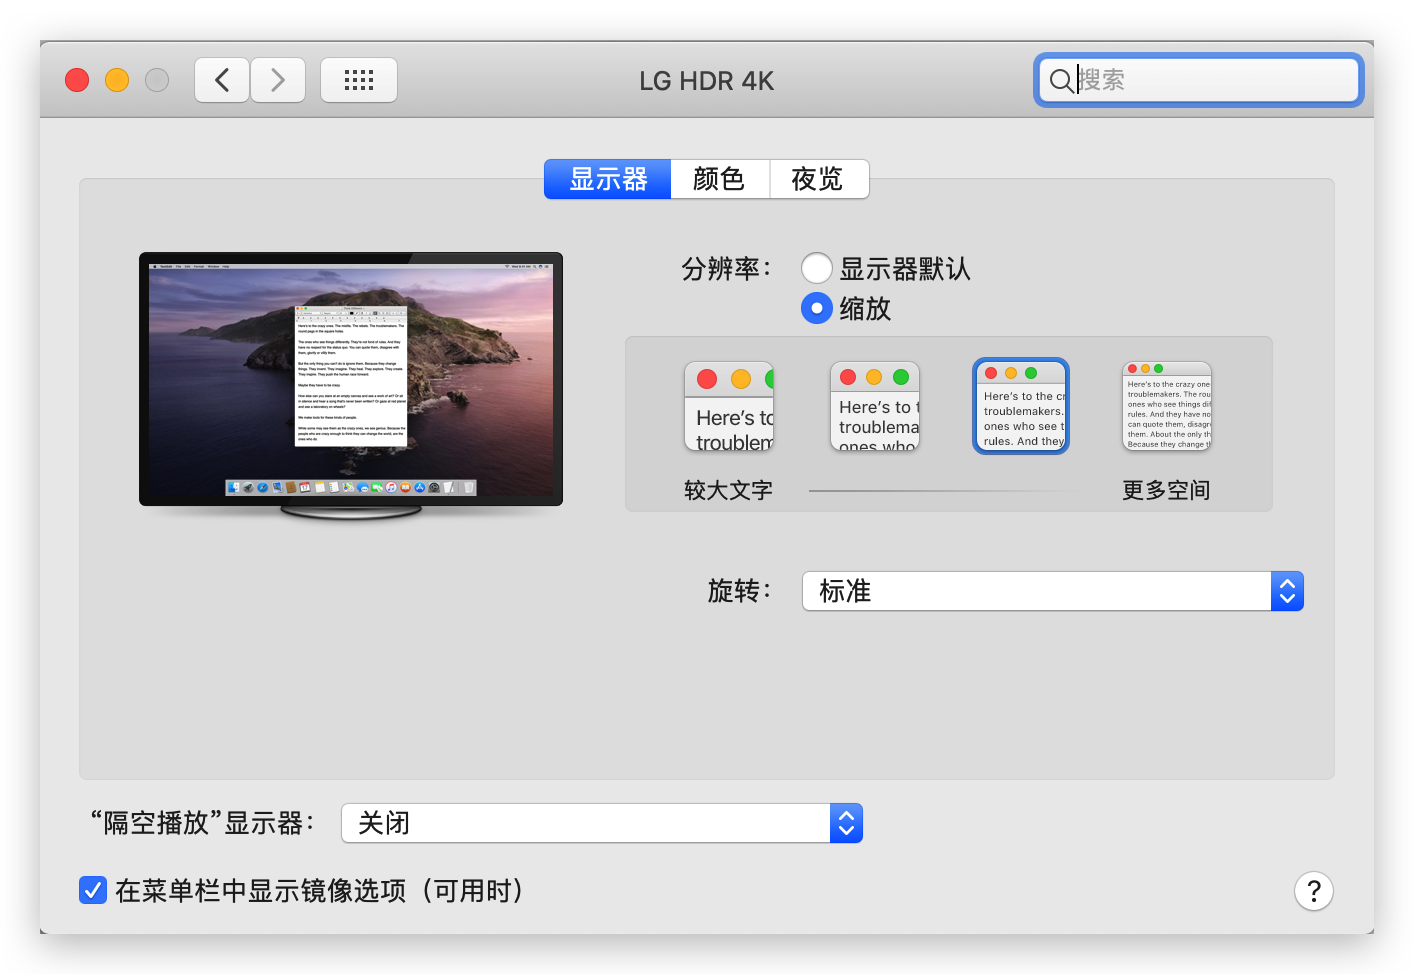1414x974 pixels.
Task: Select the 缩放 scaled resolution option
Action: (x=817, y=308)
